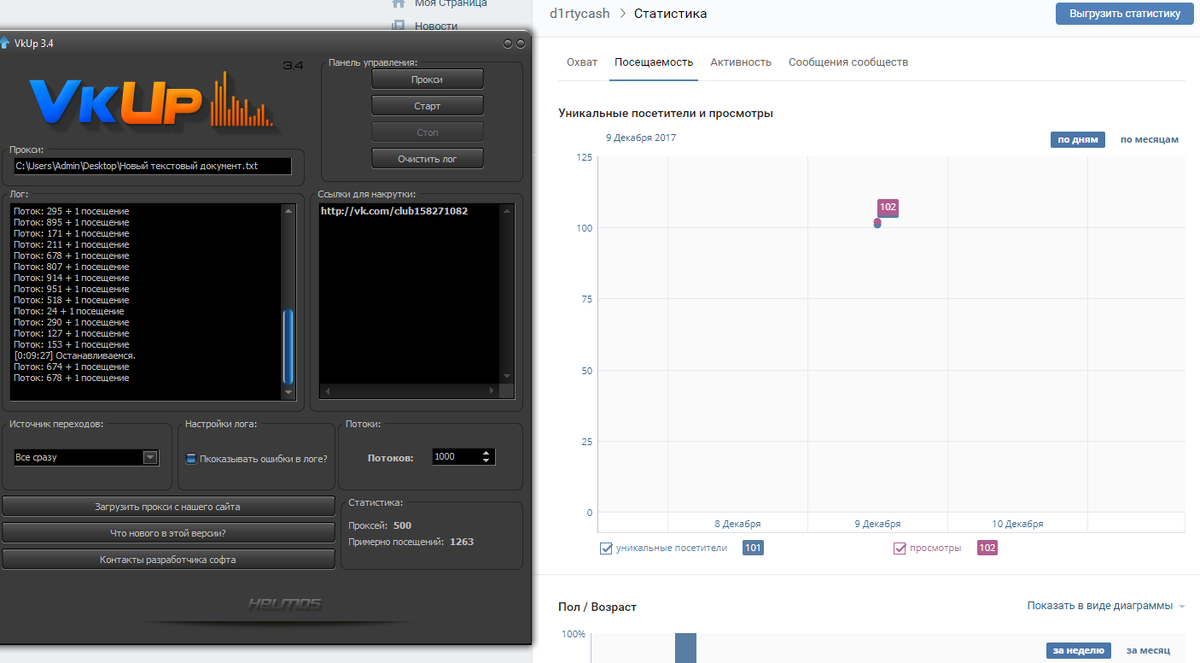1200x663 pixels.
Task: Increase the Потоков thread count stepper
Action: point(487,453)
